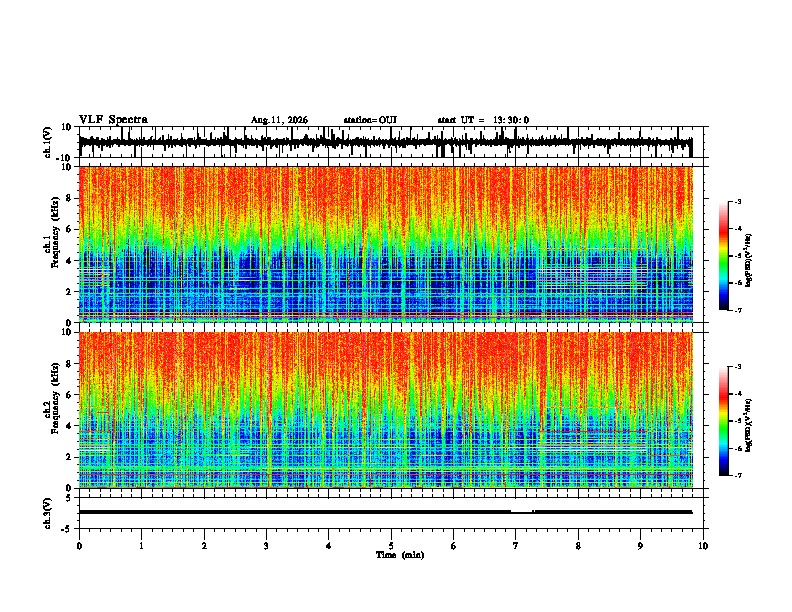Click time axis tick label "7"

click(x=516, y=546)
